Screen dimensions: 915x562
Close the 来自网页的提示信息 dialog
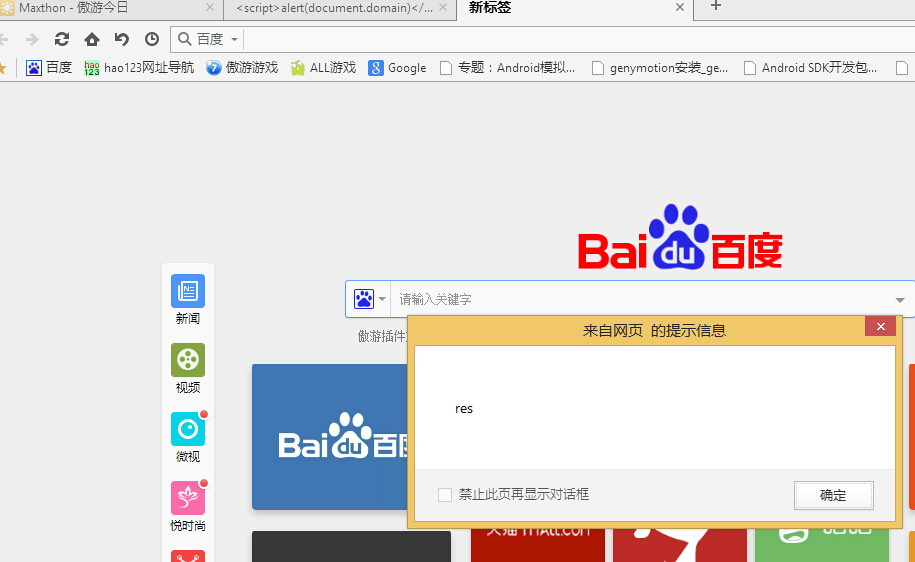point(881,327)
